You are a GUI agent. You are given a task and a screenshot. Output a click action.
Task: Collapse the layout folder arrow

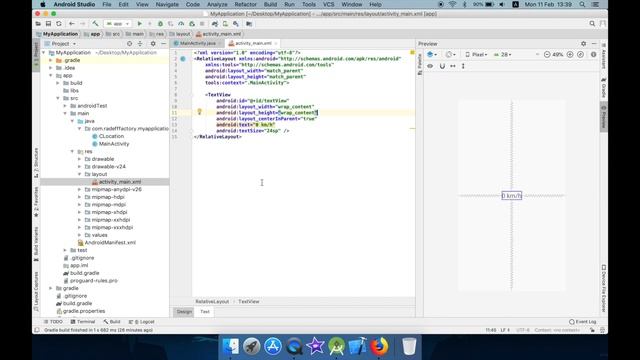[80, 174]
